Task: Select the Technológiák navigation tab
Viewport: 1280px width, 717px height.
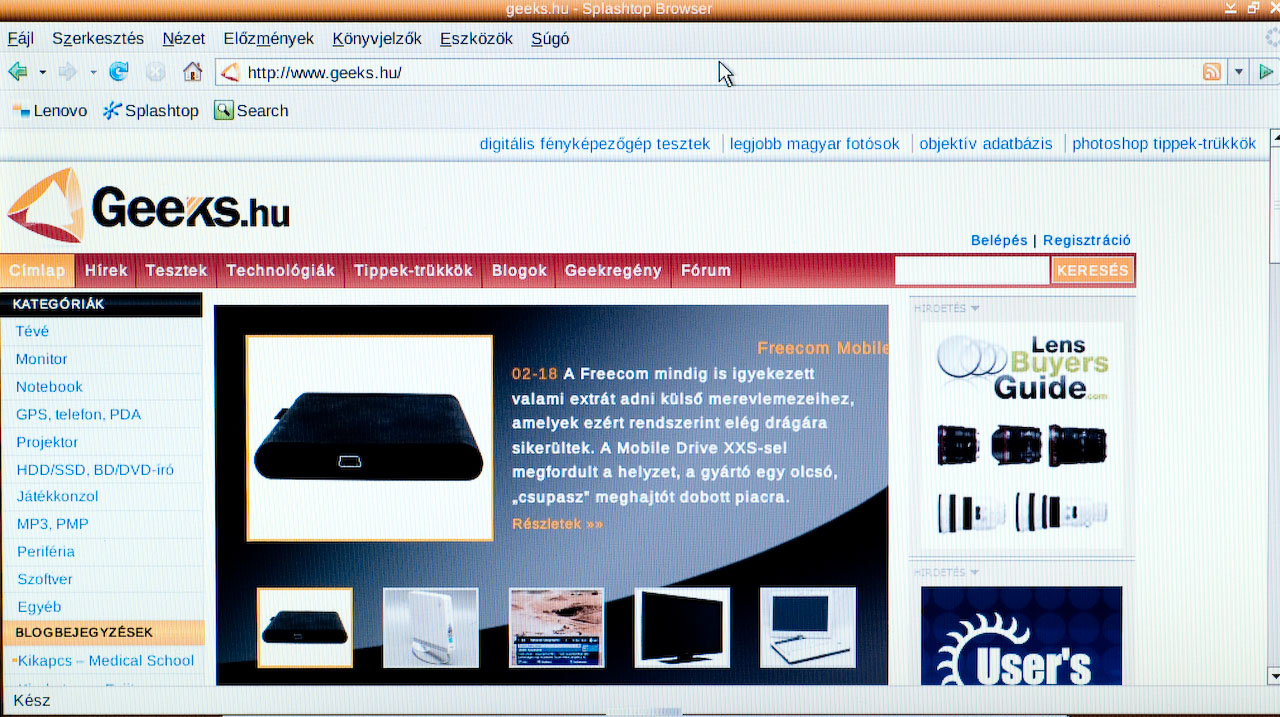Action: coord(281,270)
